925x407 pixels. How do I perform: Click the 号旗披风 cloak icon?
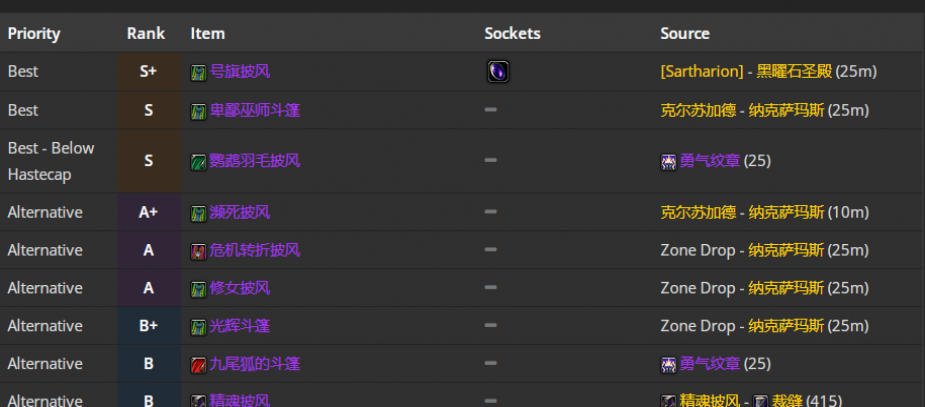198,73
